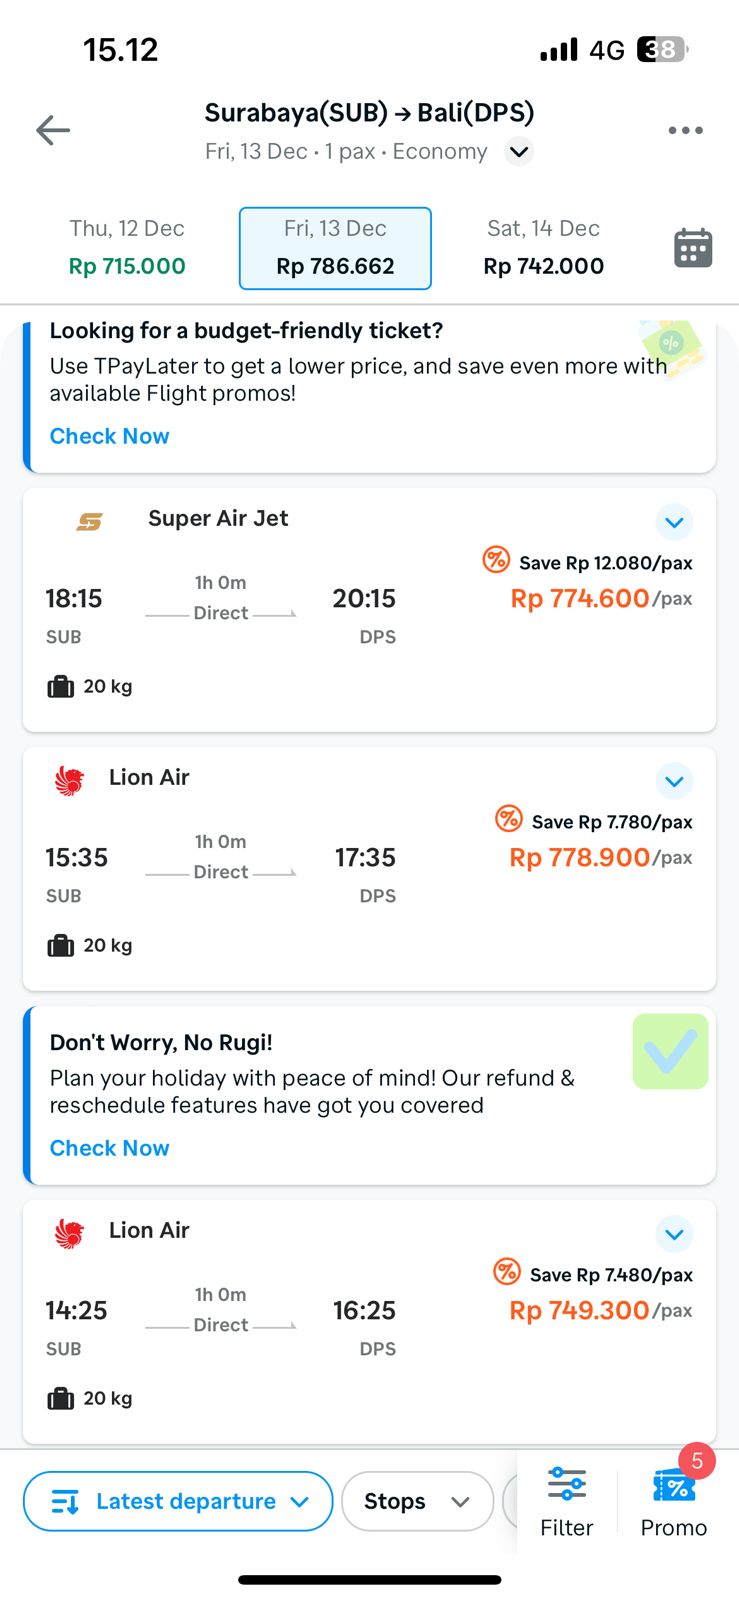Screen dimensions: 739x1600
Task: Tap the Super Air Jet airline logo
Action: (90, 521)
